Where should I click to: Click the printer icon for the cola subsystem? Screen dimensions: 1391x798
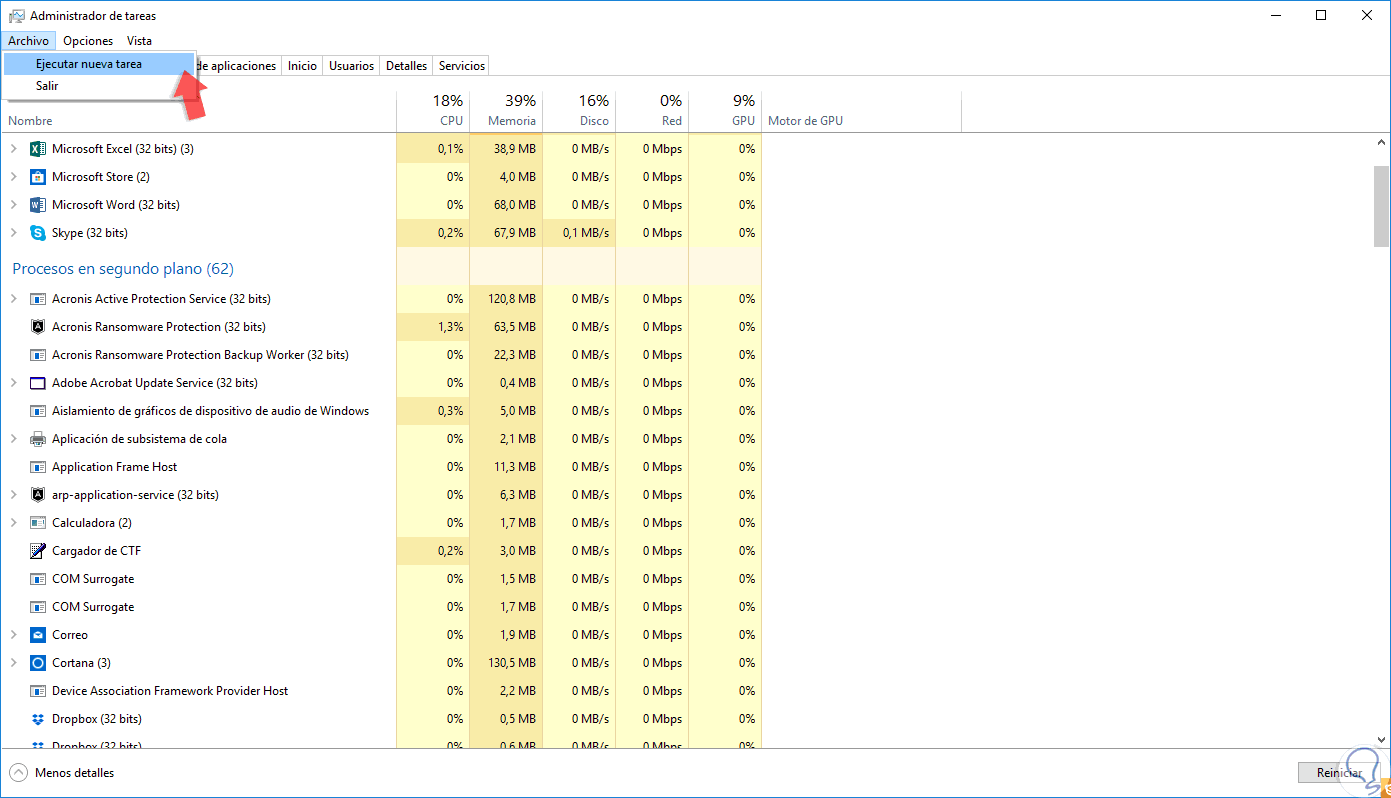(x=38, y=439)
